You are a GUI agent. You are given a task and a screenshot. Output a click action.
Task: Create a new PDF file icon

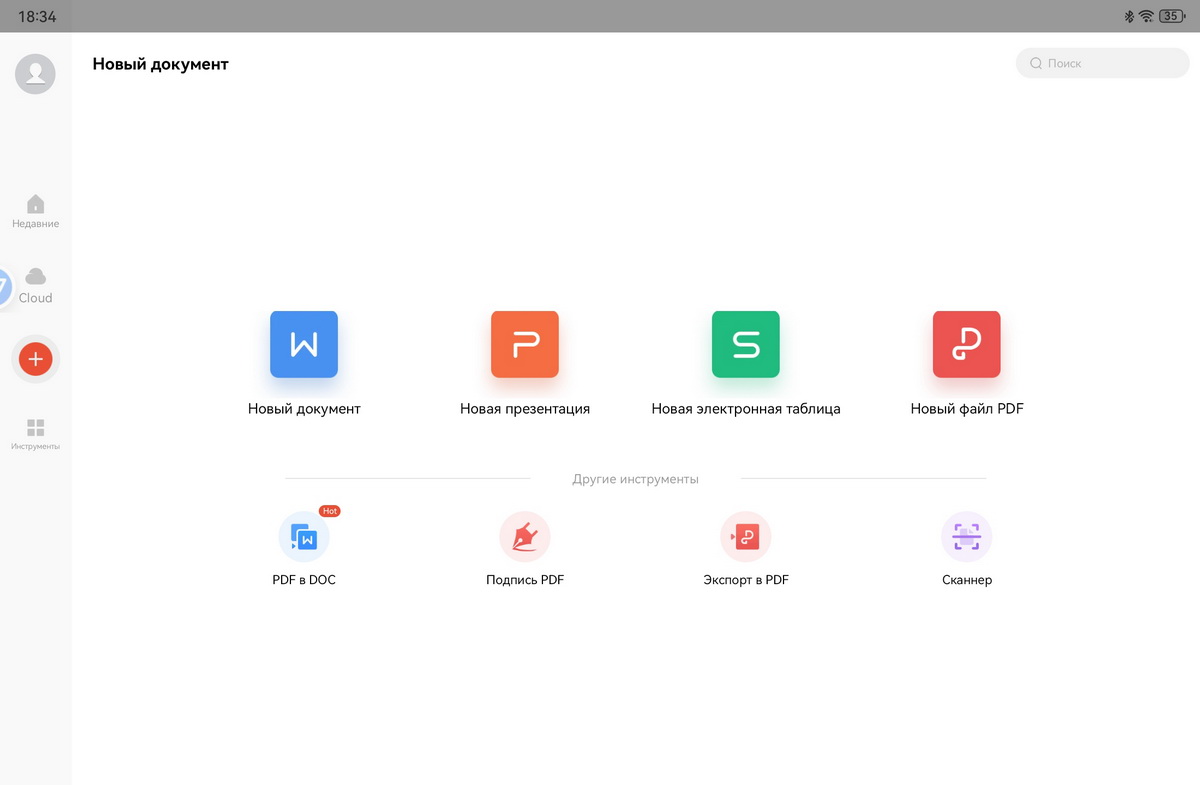(967, 344)
